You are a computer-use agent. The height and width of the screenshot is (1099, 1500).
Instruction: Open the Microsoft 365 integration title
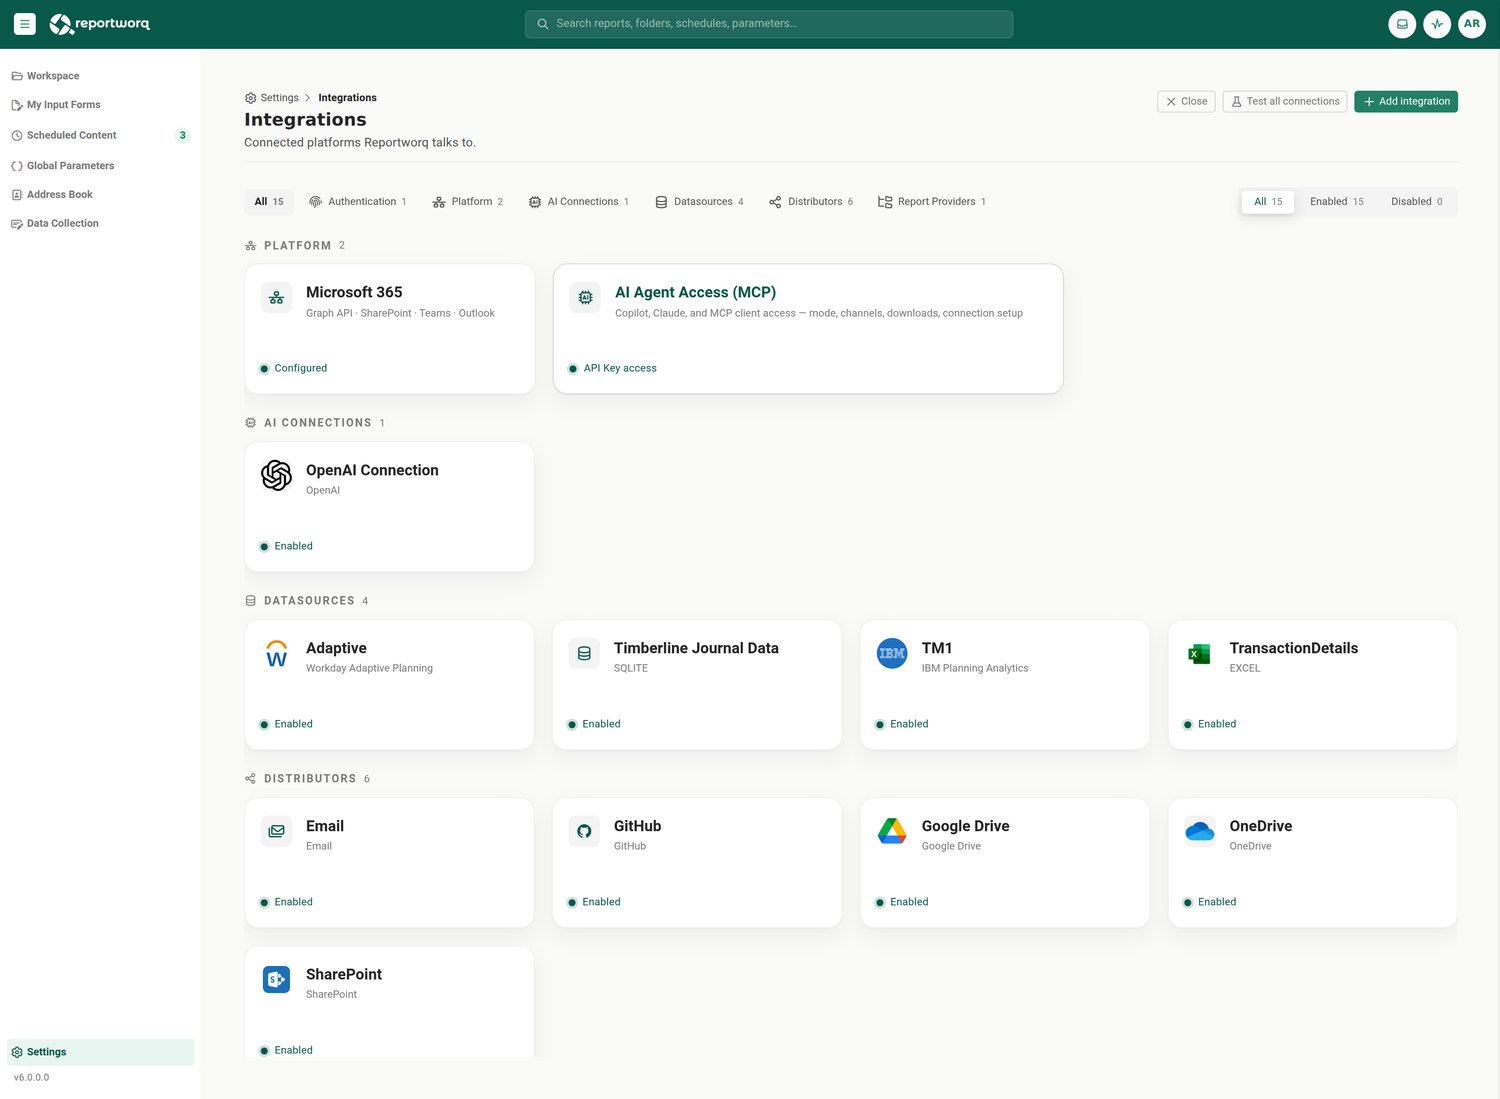coord(354,292)
